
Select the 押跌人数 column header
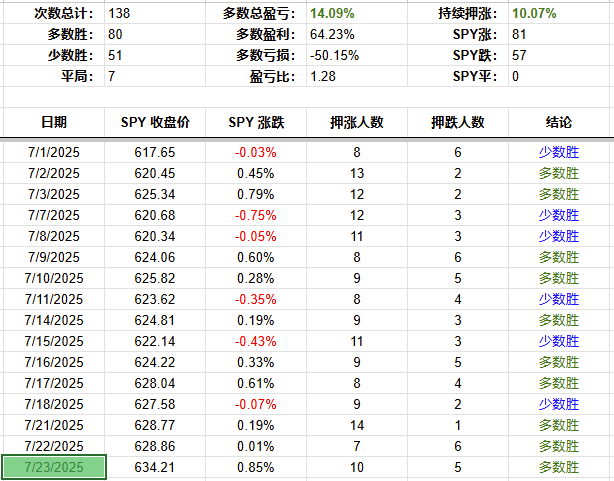(457, 122)
